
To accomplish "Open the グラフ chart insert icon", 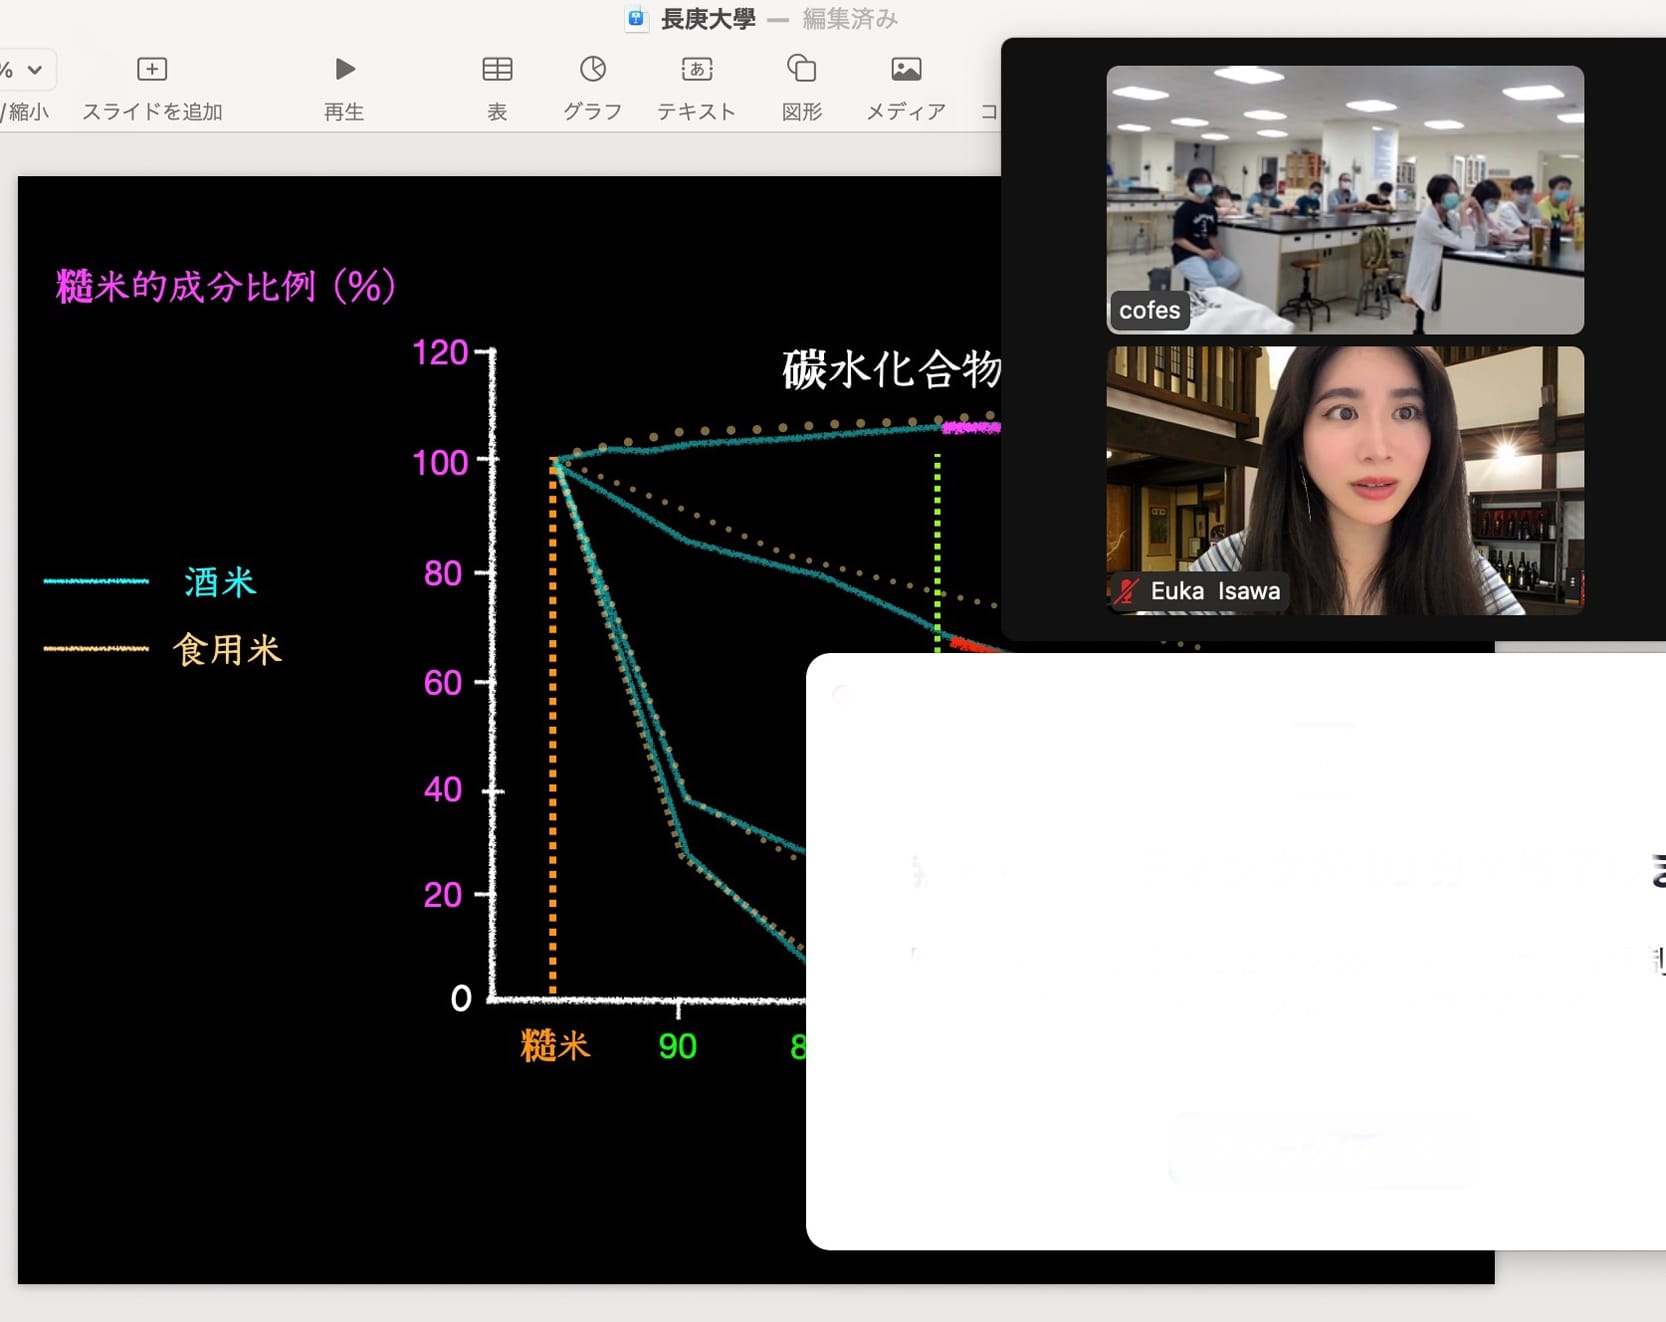I will coord(593,69).
